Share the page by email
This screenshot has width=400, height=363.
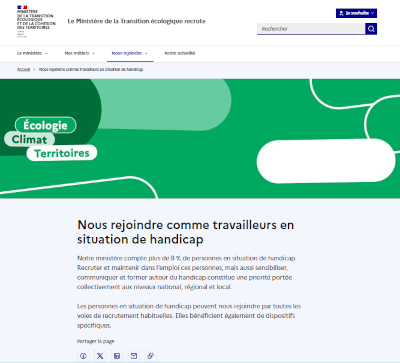click(x=134, y=356)
